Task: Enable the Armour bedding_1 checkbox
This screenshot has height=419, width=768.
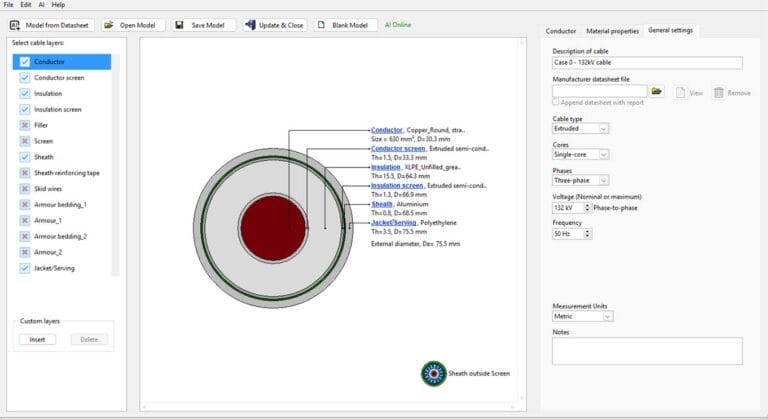Action: [24, 204]
